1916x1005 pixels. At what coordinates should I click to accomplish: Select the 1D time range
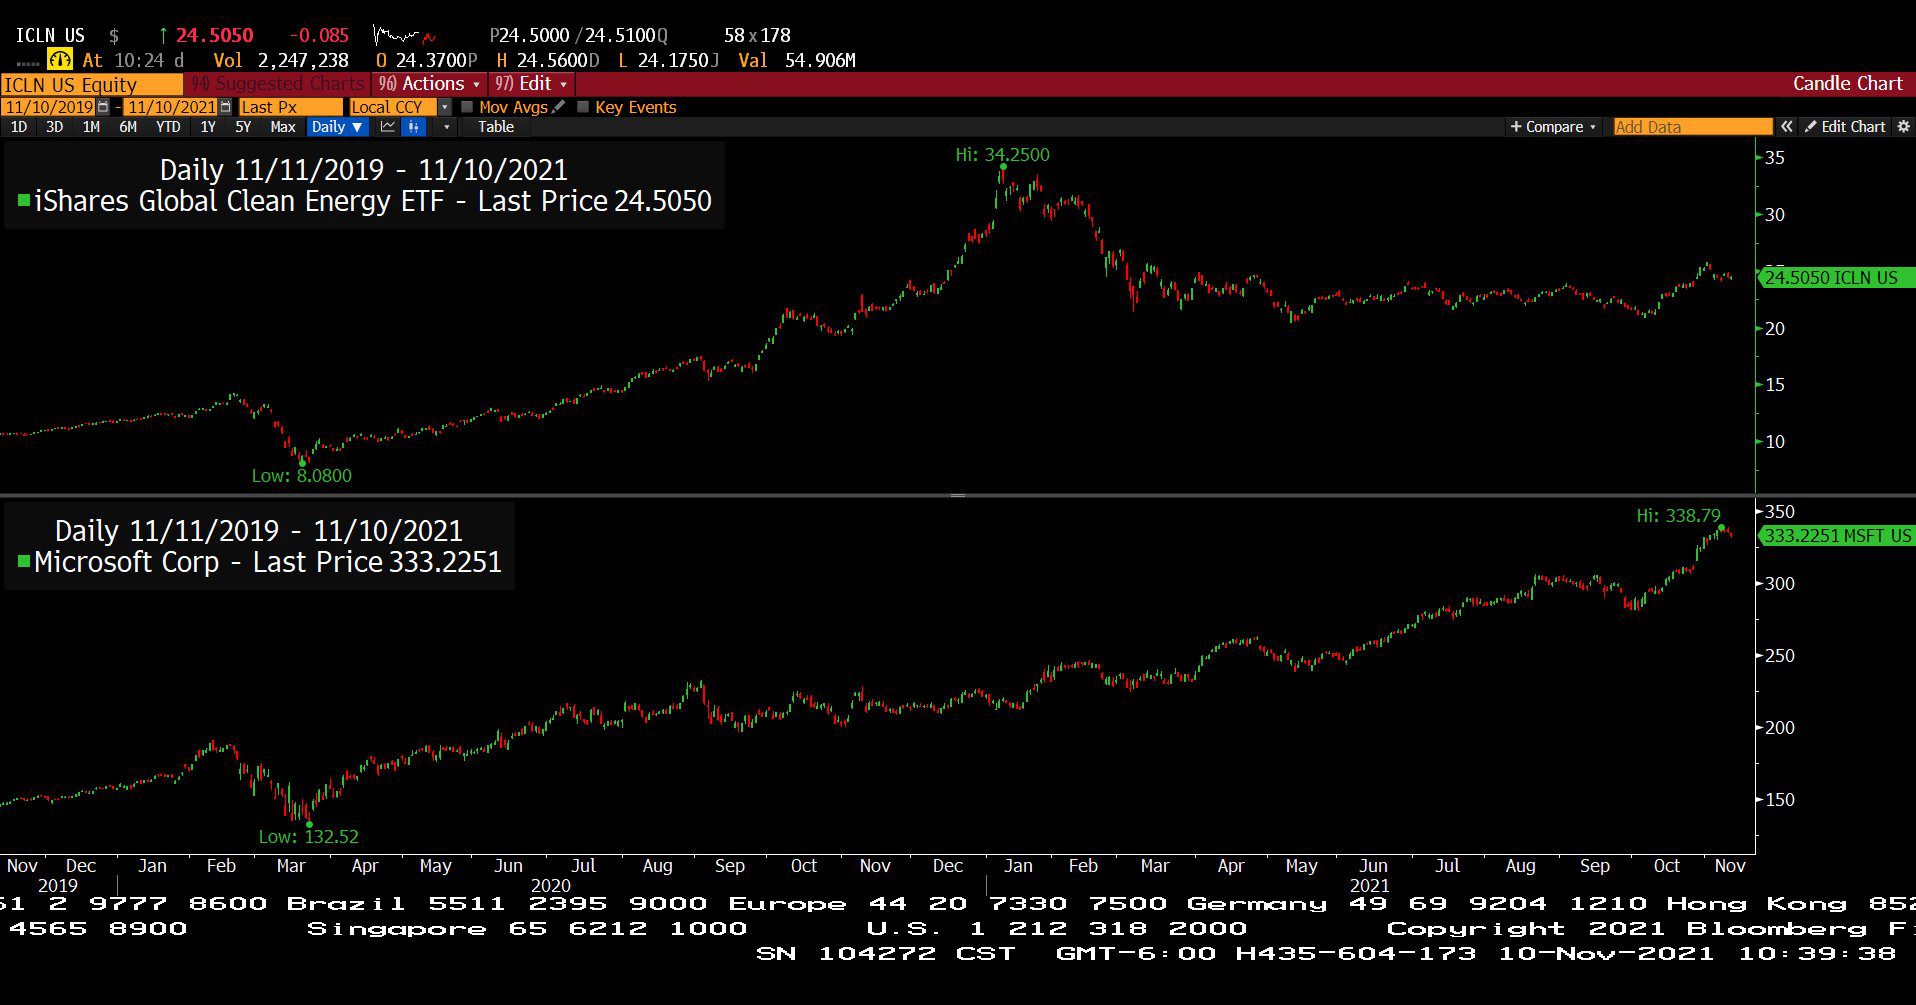[x=19, y=127]
